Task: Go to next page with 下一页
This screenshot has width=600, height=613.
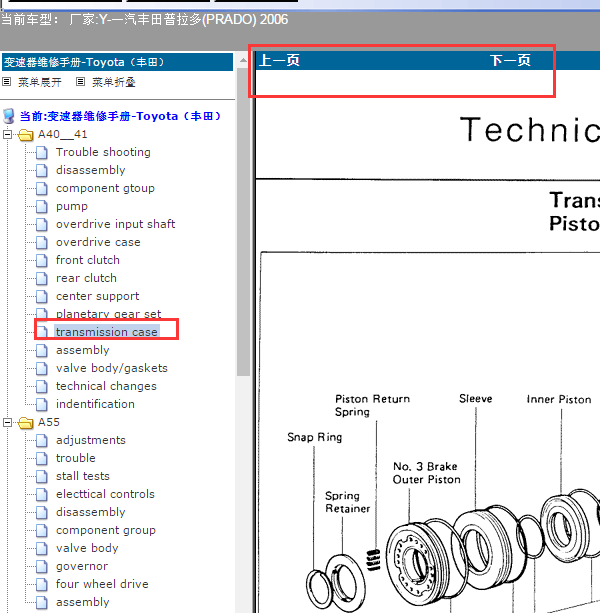Action: click(510, 60)
